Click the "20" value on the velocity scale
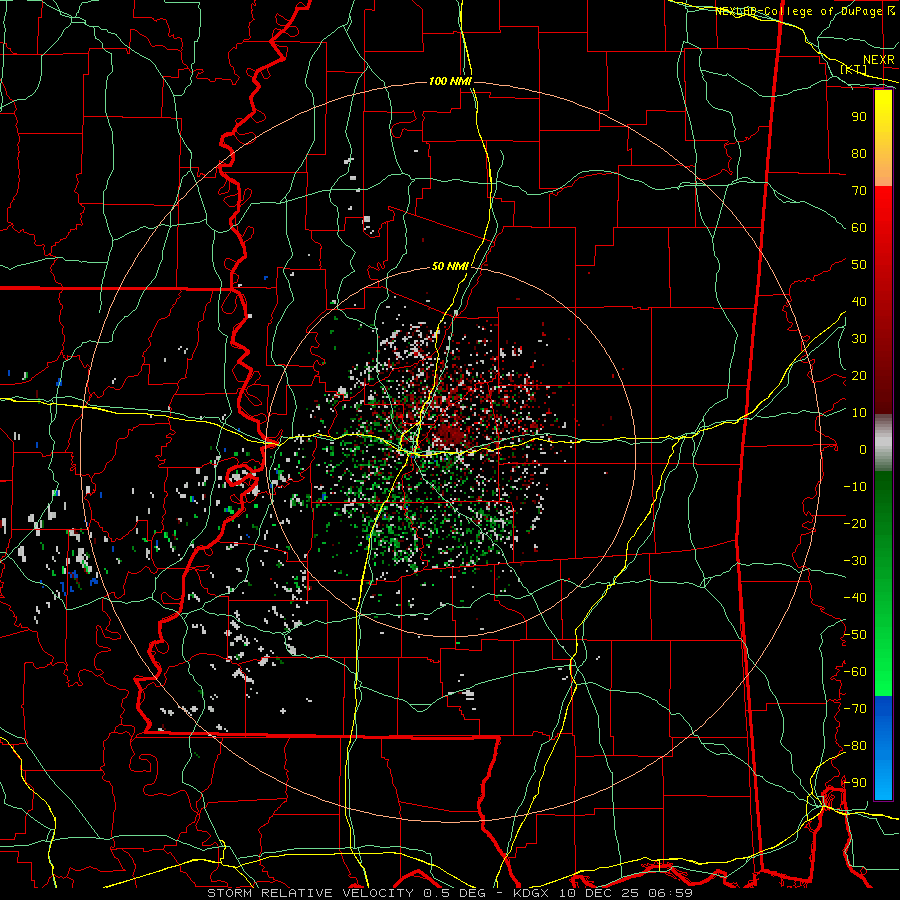Image resolution: width=900 pixels, height=900 pixels. point(859,376)
